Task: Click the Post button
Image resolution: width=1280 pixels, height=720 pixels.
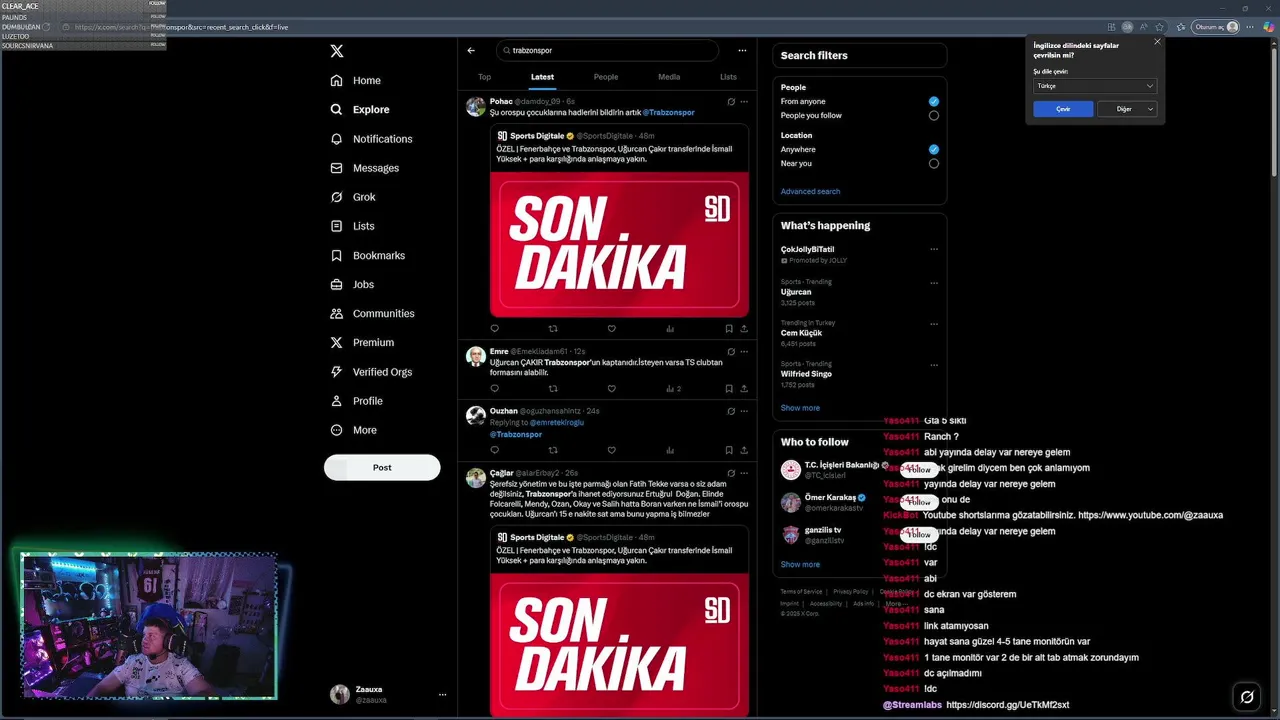Action: click(x=382, y=467)
